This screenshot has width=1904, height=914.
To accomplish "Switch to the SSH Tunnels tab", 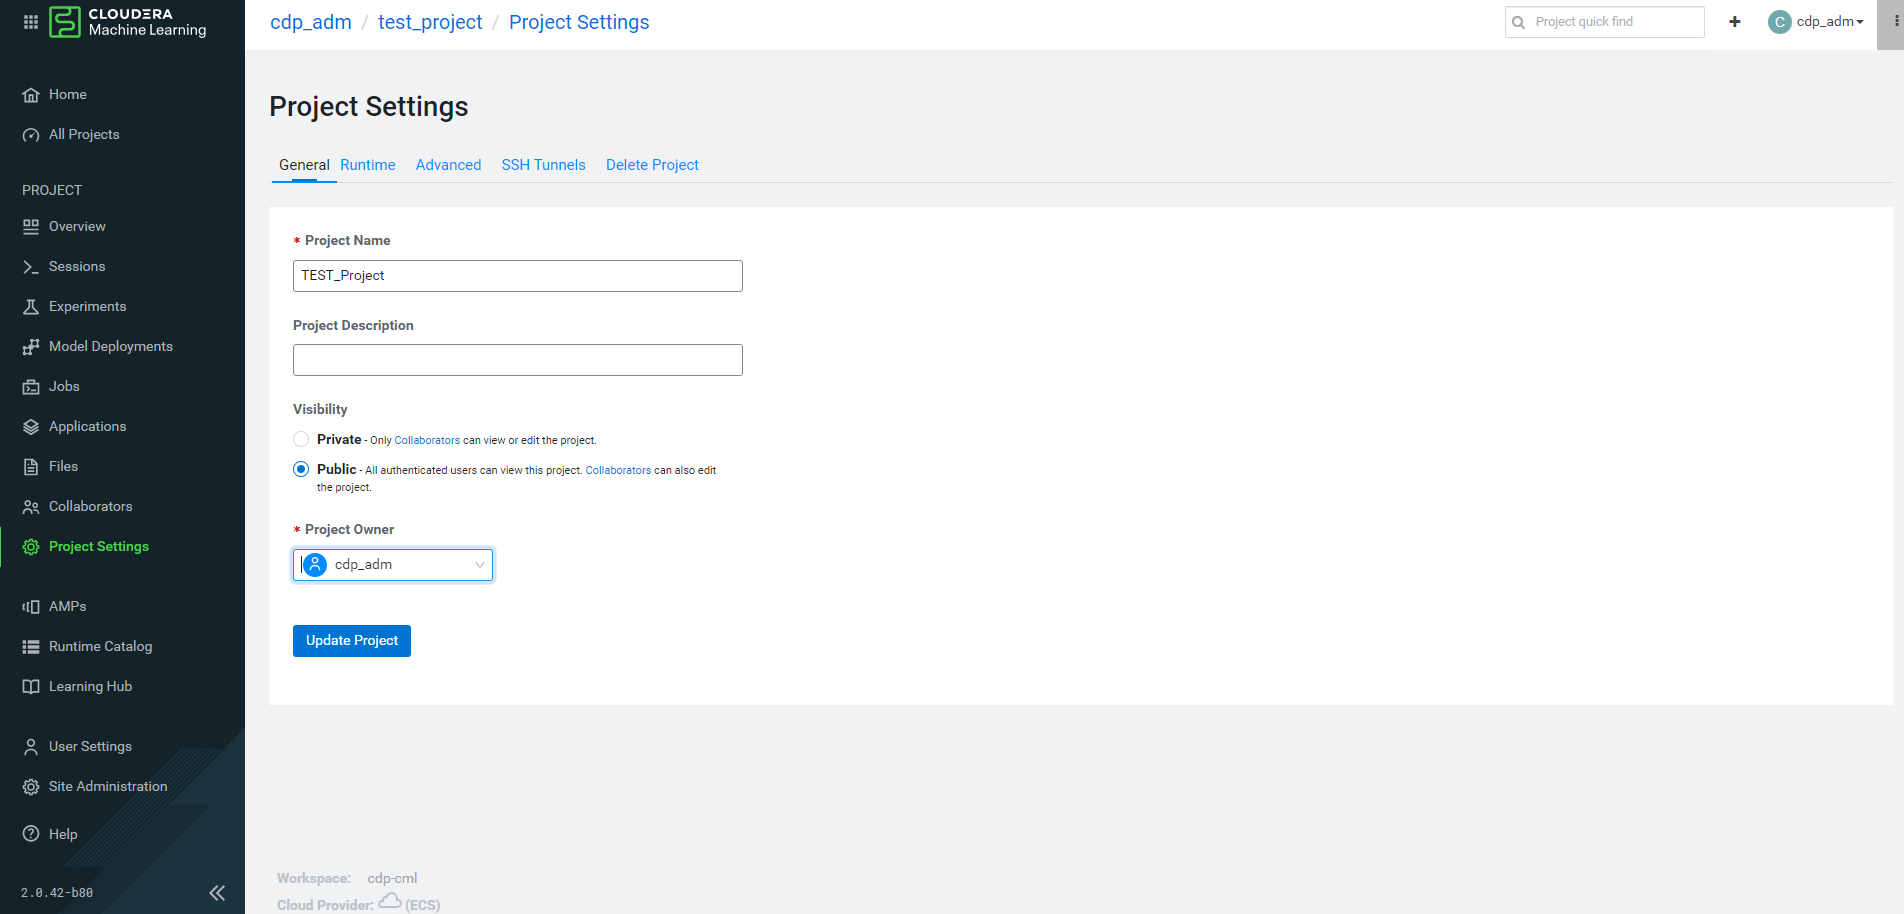I will [x=543, y=164].
